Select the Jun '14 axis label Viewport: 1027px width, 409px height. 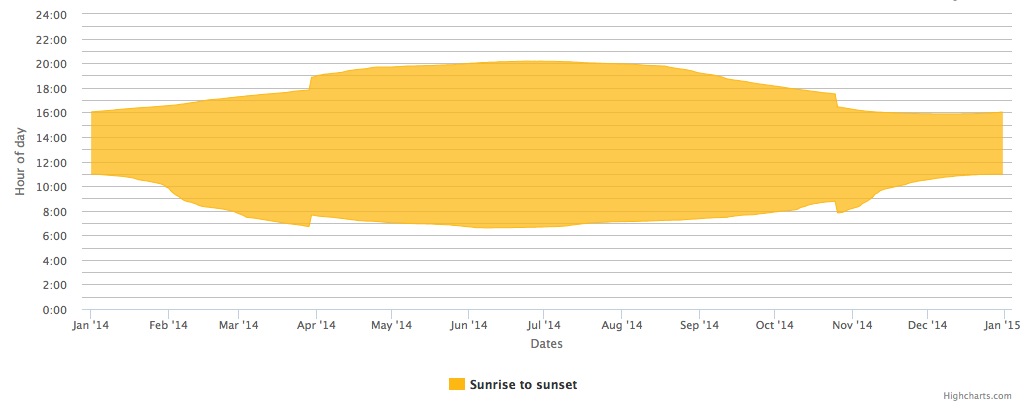pyautogui.click(x=469, y=325)
